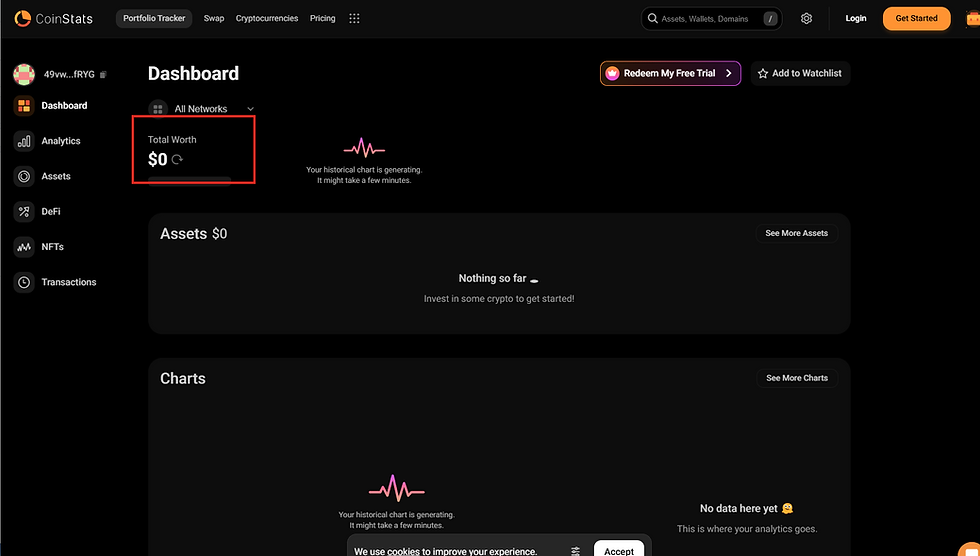Viewport: 980px width, 556px height.
Task: Click arrow on Redeem My Free Trial
Action: click(x=728, y=73)
